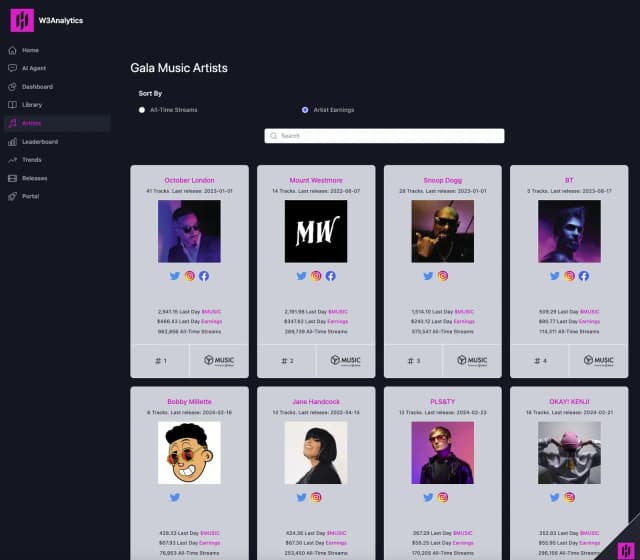This screenshot has width=640, height=560.
Task: Click Mount Westmore MW cover thumbnail
Action: [x=316, y=231]
